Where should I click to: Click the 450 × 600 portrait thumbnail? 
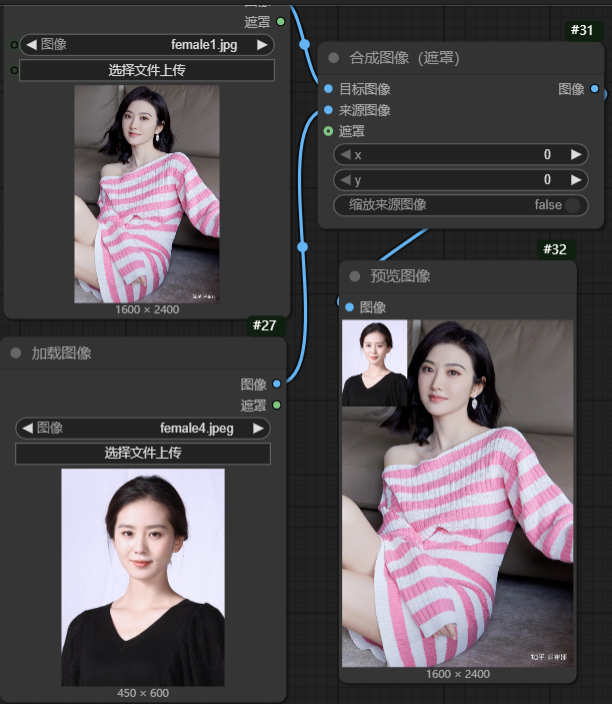tap(142, 577)
